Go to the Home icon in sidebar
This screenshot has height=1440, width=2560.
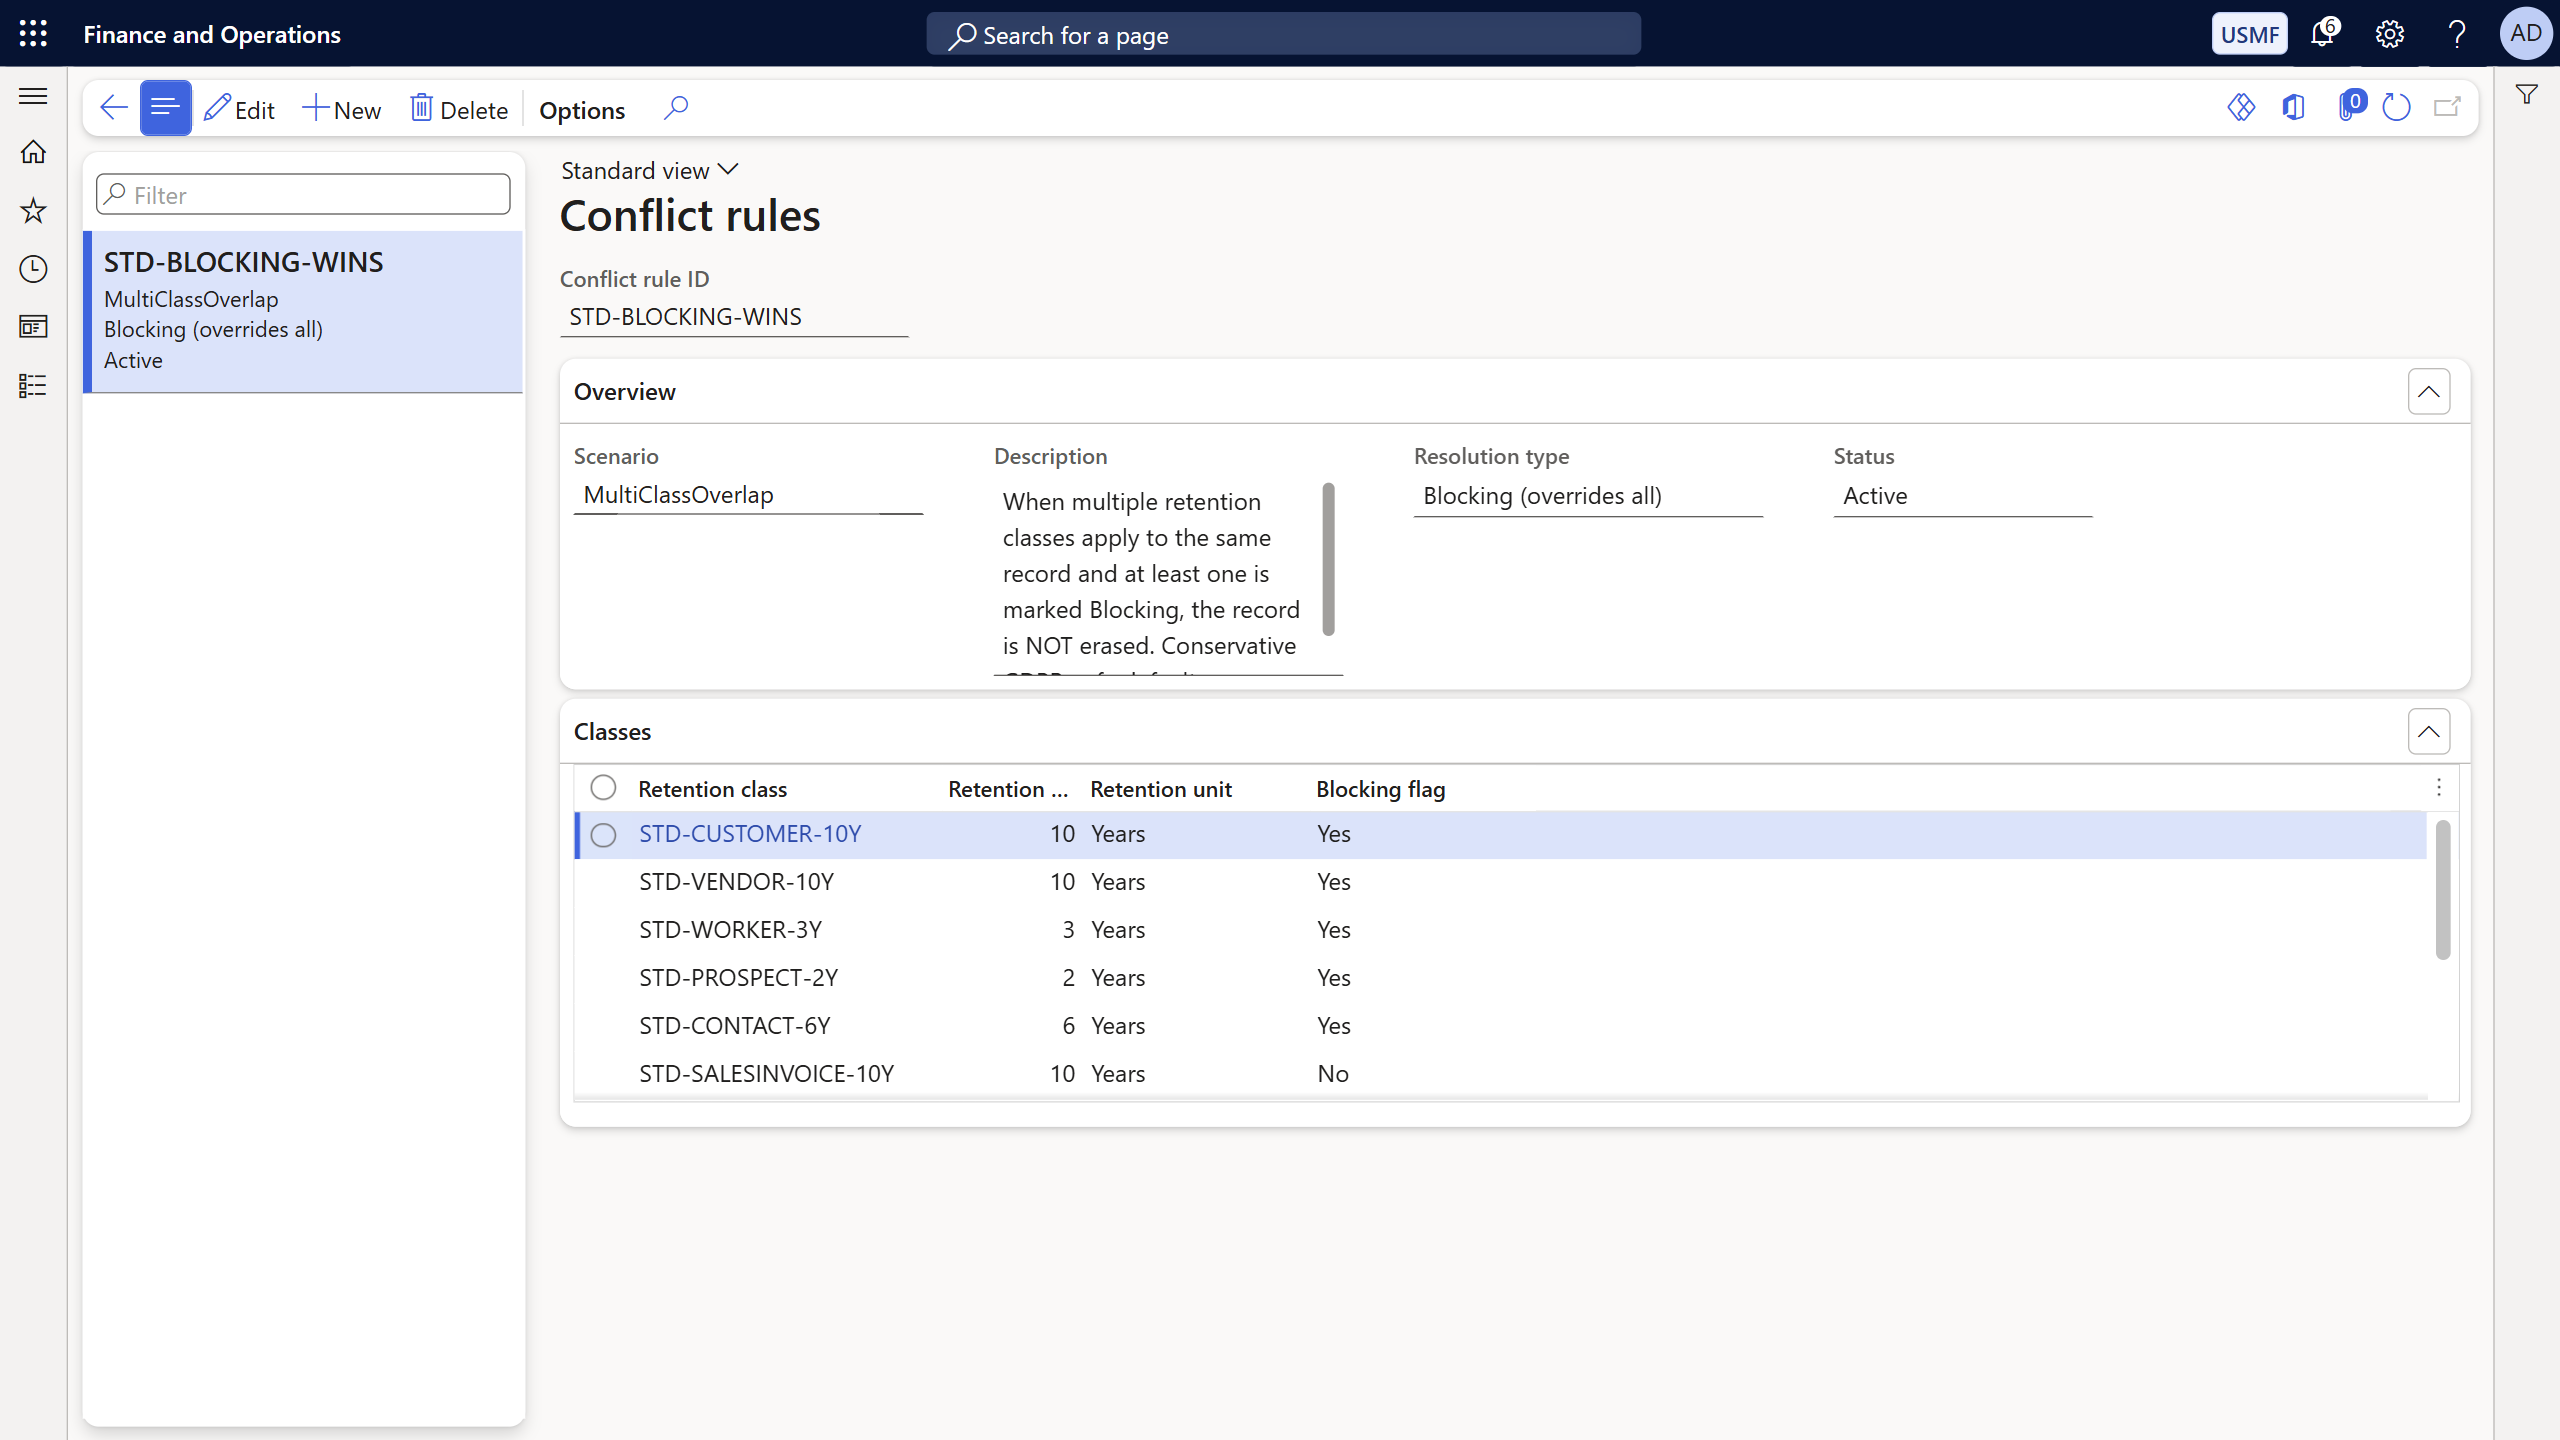coord(33,152)
